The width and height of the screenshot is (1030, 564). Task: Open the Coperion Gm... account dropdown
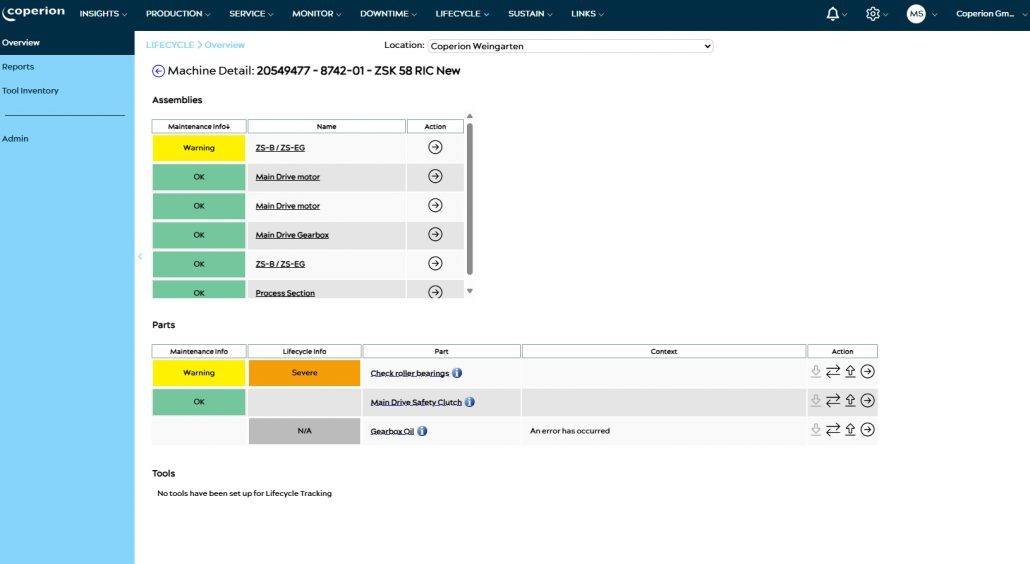[x=991, y=14]
